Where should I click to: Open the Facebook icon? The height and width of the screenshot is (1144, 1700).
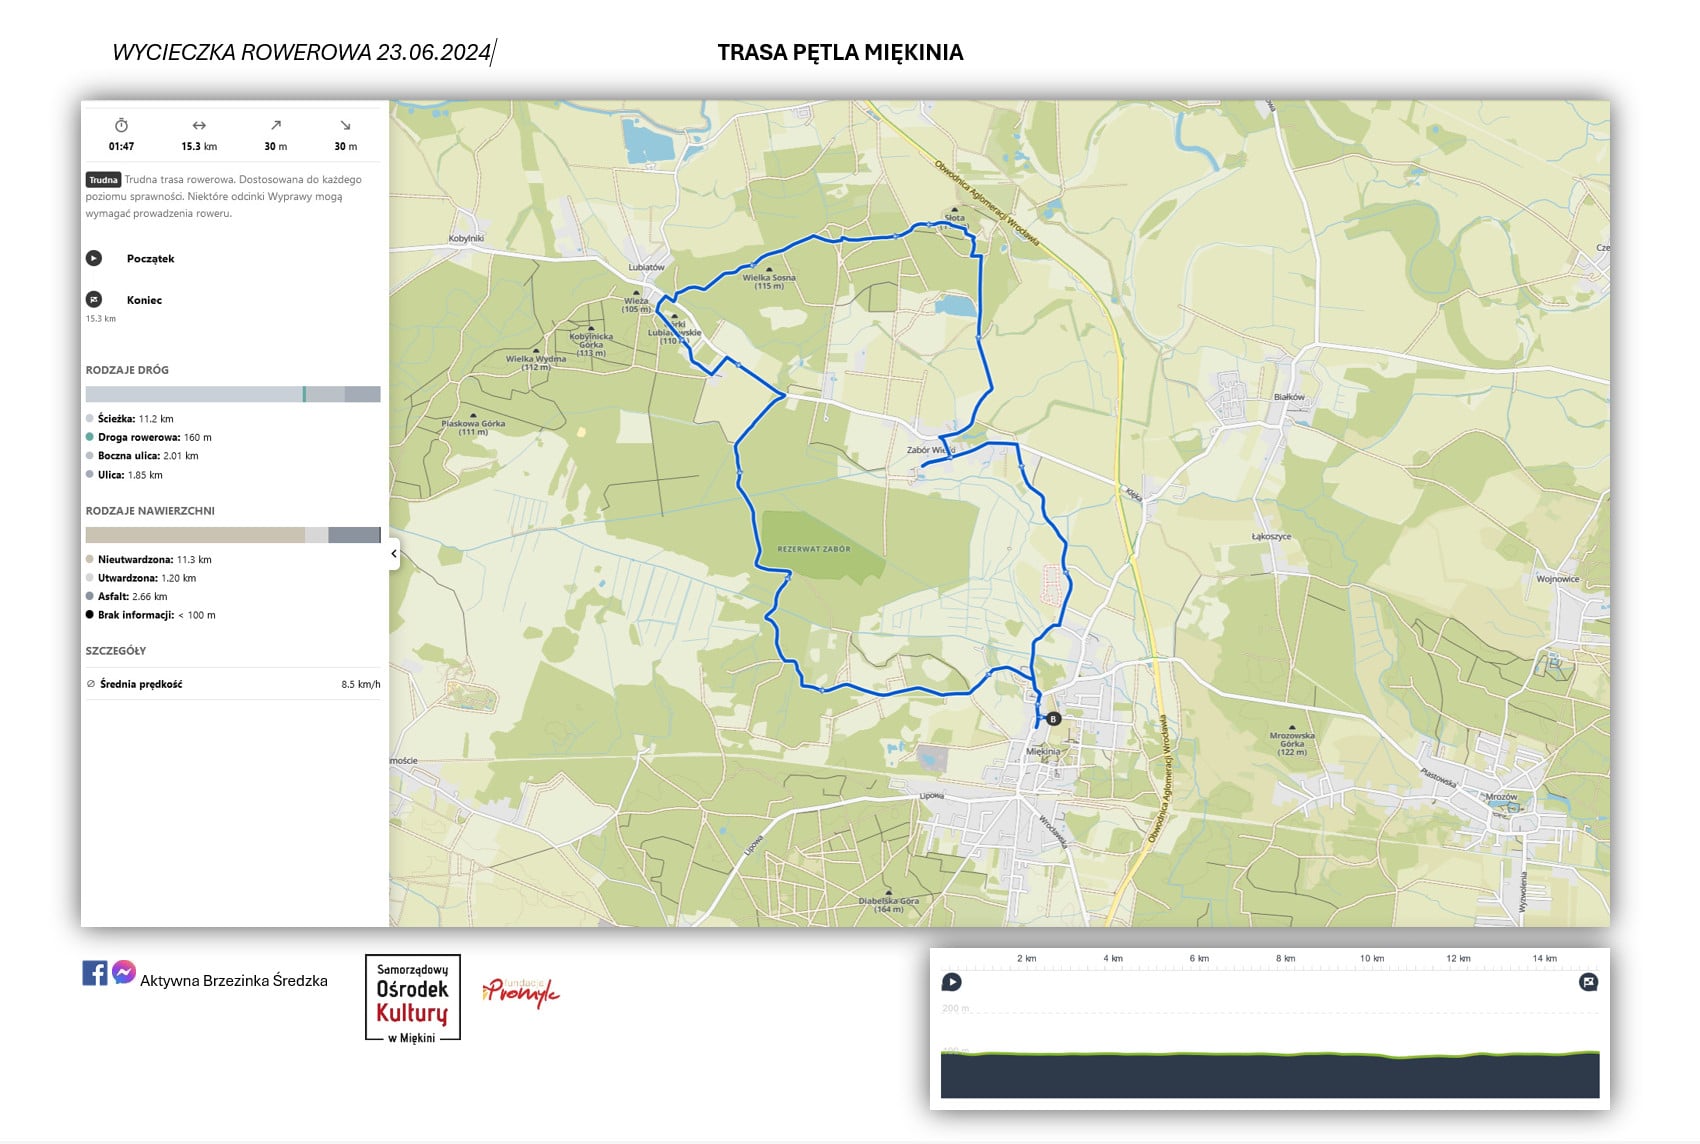click(95, 973)
